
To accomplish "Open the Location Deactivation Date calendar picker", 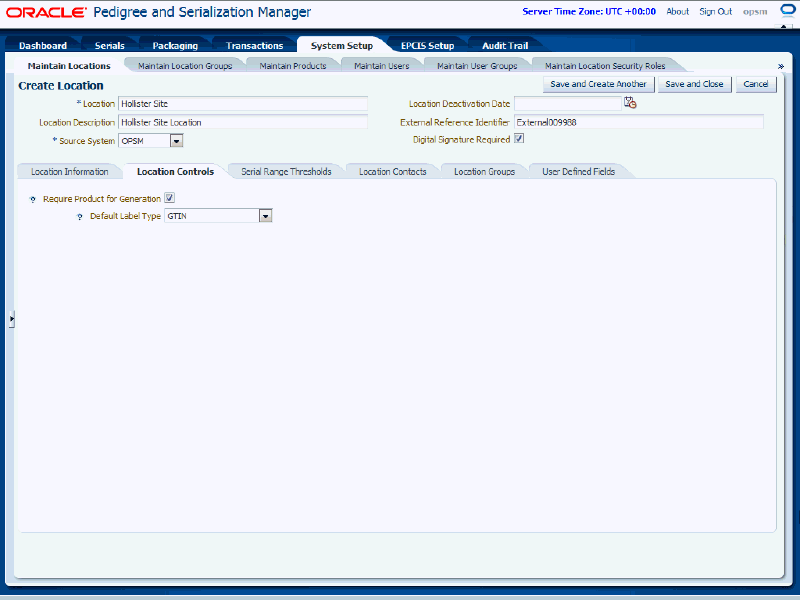I will pyautogui.click(x=630, y=103).
